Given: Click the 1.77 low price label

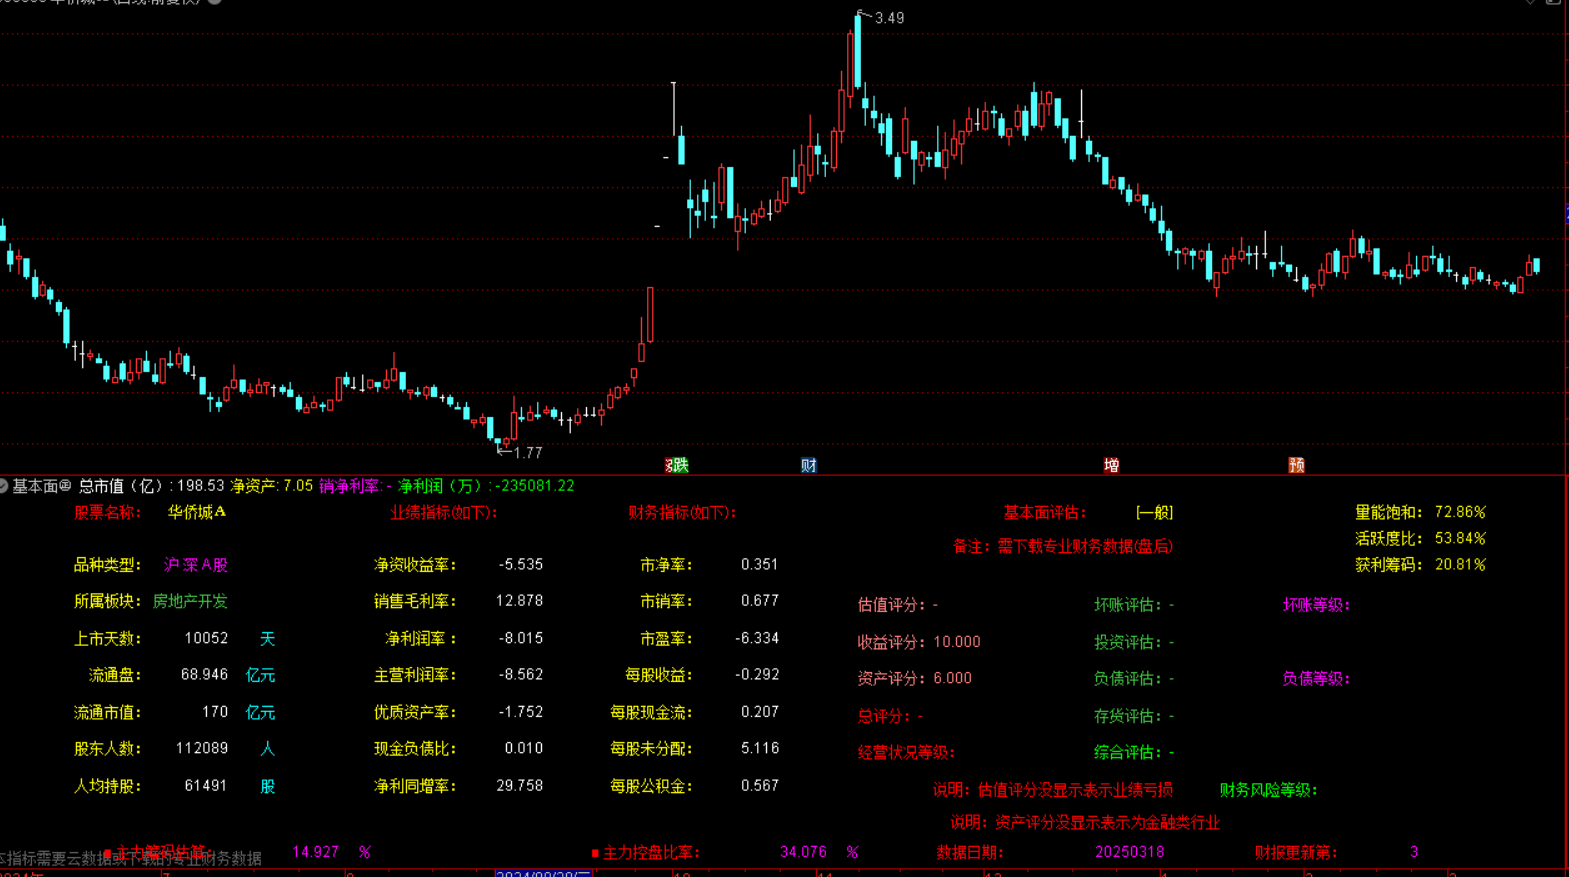Looking at the screenshot, I should (x=527, y=453).
